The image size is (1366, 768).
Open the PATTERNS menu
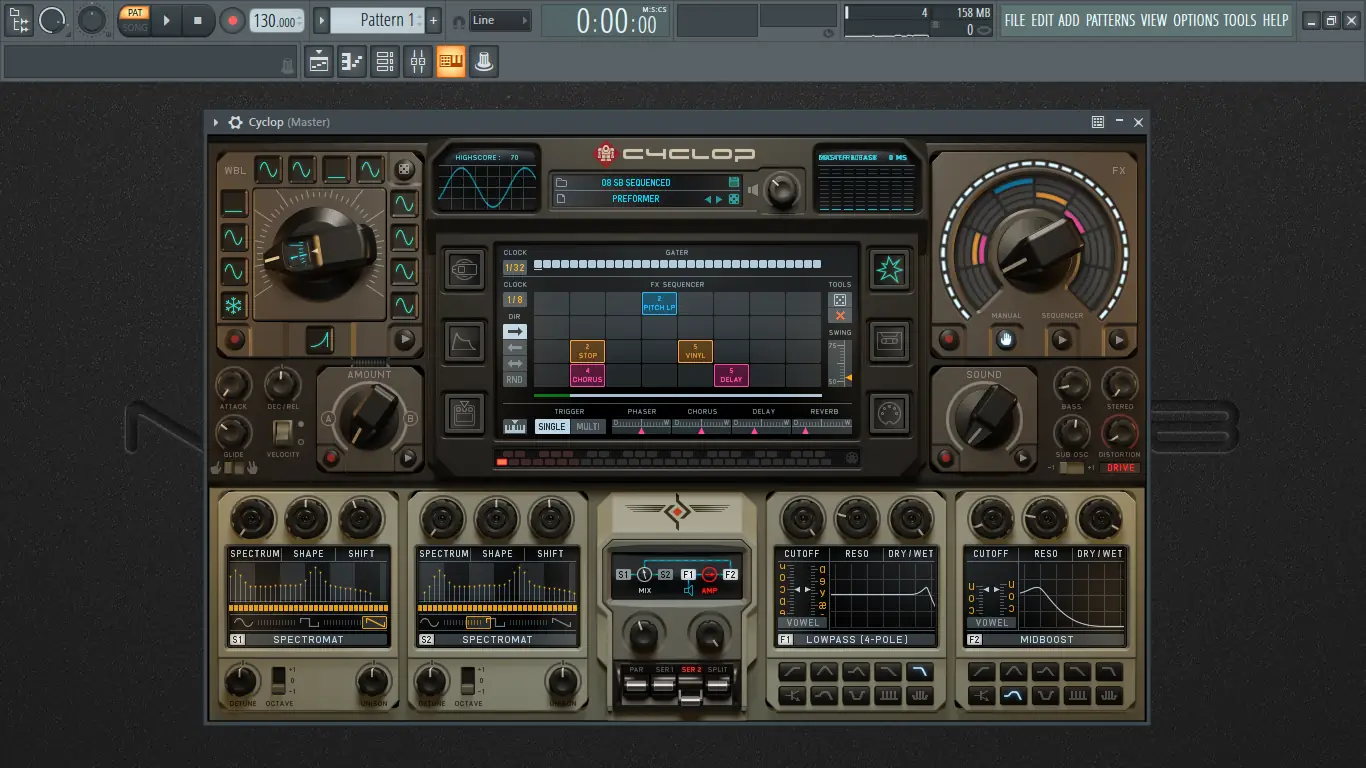[1110, 20]
